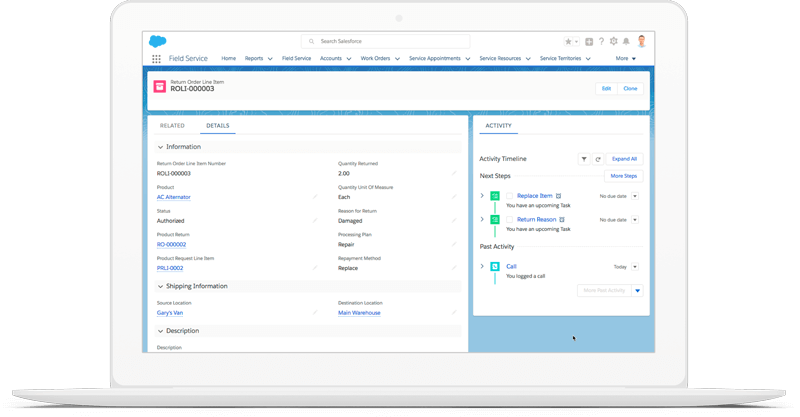Screen dimensions: 800x417
Task: Edit the Repayment Method pencil icon
Action: click(454, 267)
